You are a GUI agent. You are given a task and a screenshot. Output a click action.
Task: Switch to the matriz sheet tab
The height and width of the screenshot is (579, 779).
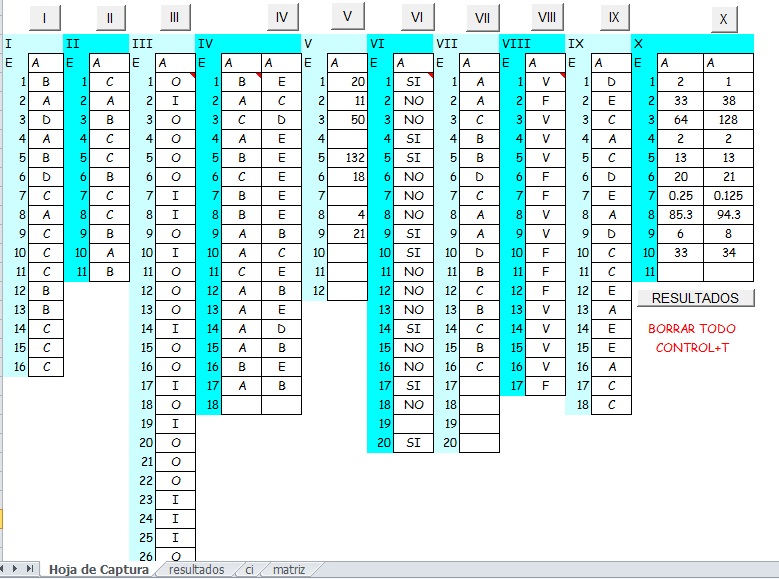click(289, 570)
